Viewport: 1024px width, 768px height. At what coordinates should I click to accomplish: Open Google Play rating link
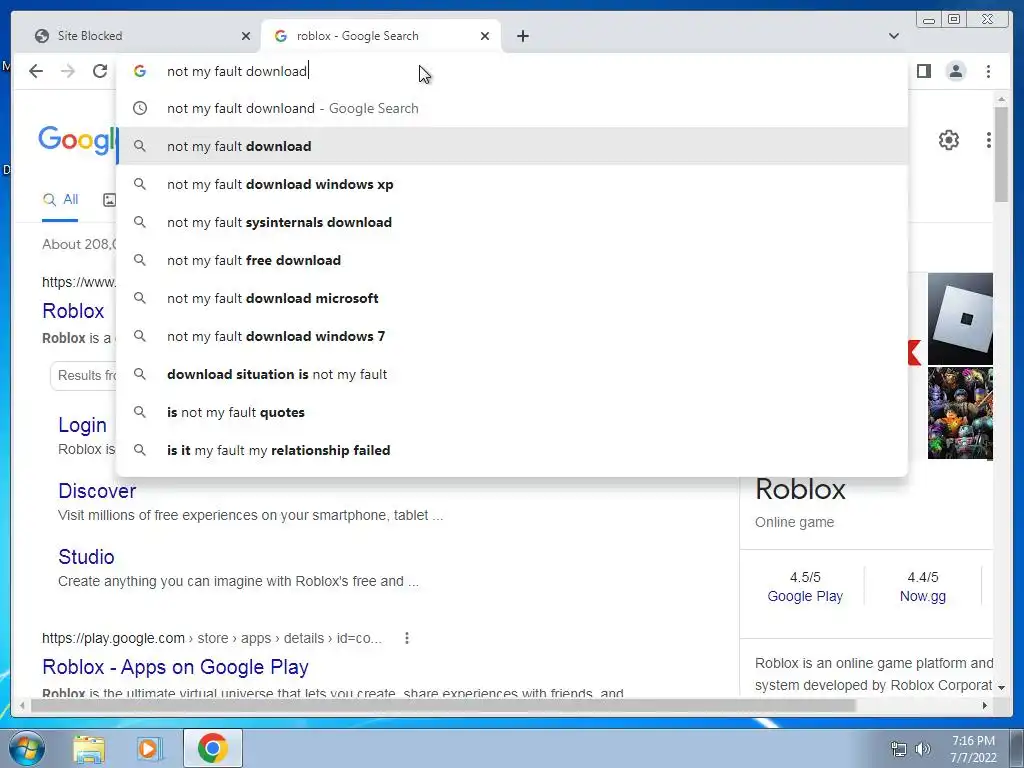click(805, 596)
